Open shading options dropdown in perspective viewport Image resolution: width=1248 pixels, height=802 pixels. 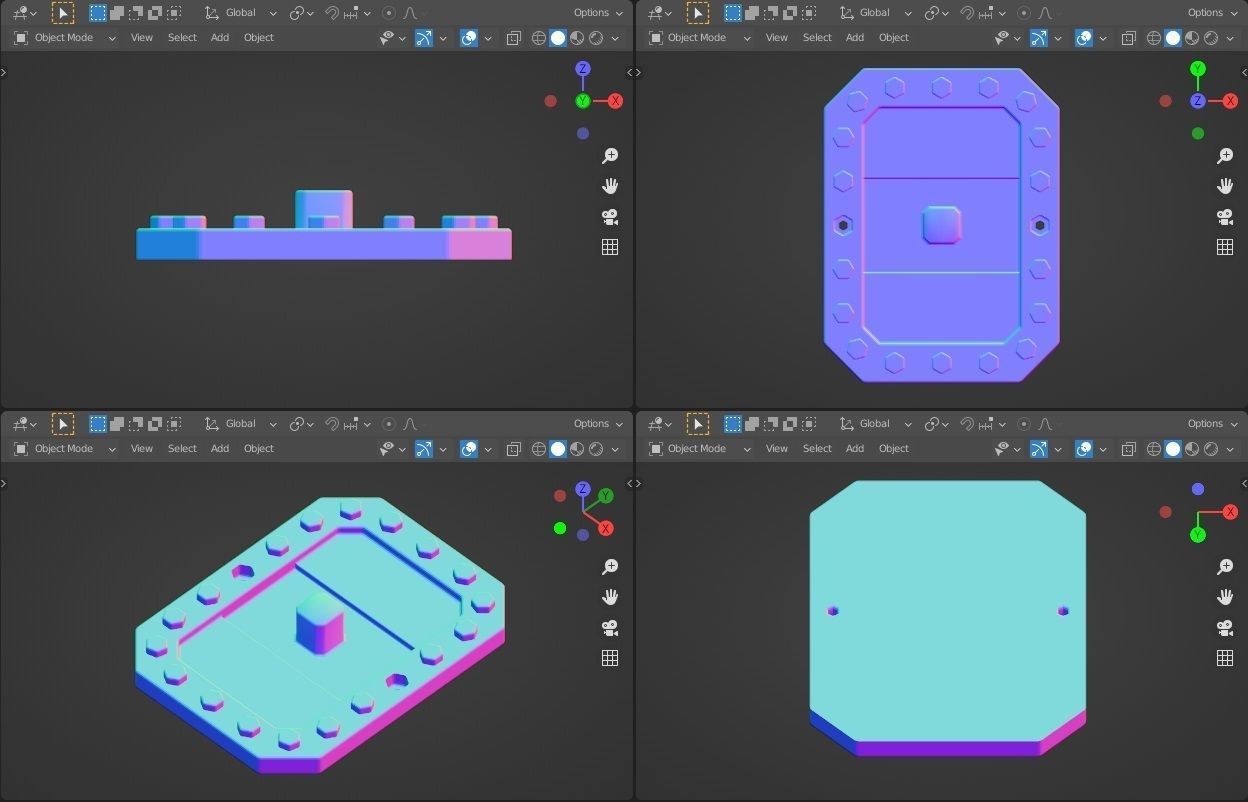[x=615, y=449]
